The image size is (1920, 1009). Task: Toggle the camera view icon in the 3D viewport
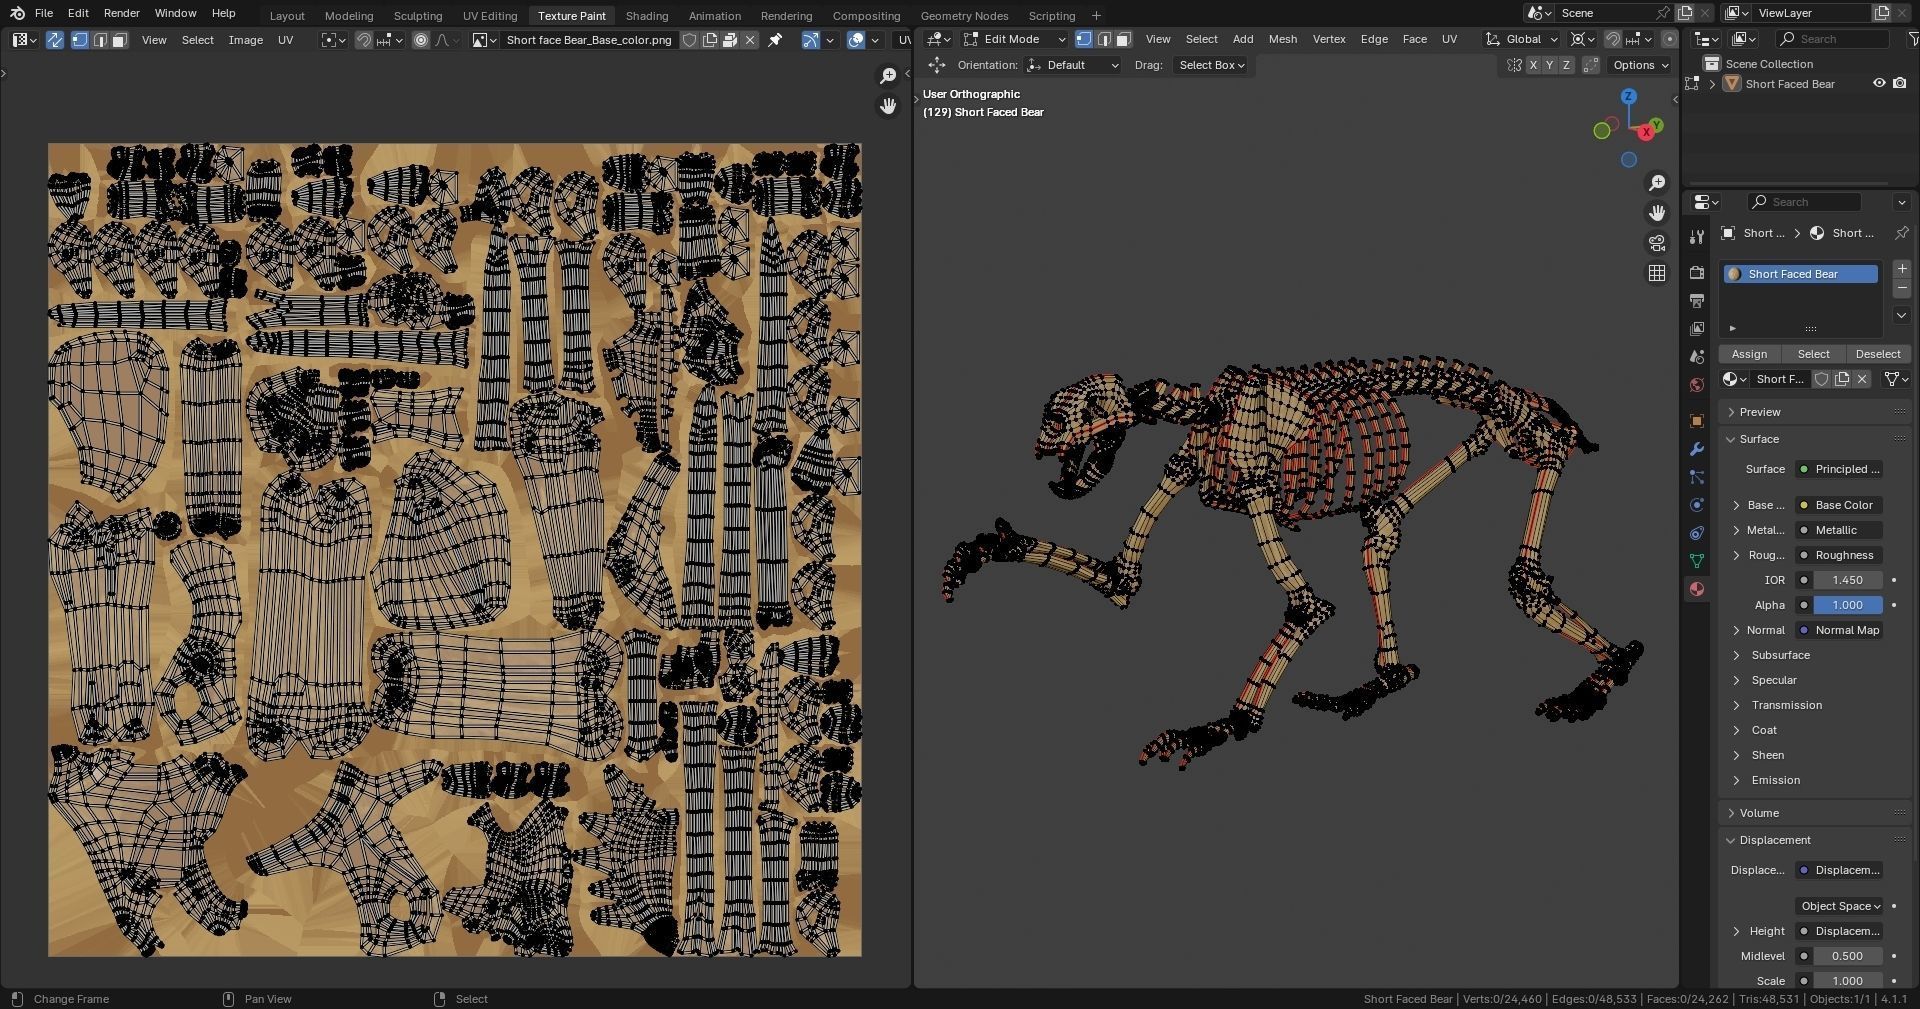point(1657,243)
